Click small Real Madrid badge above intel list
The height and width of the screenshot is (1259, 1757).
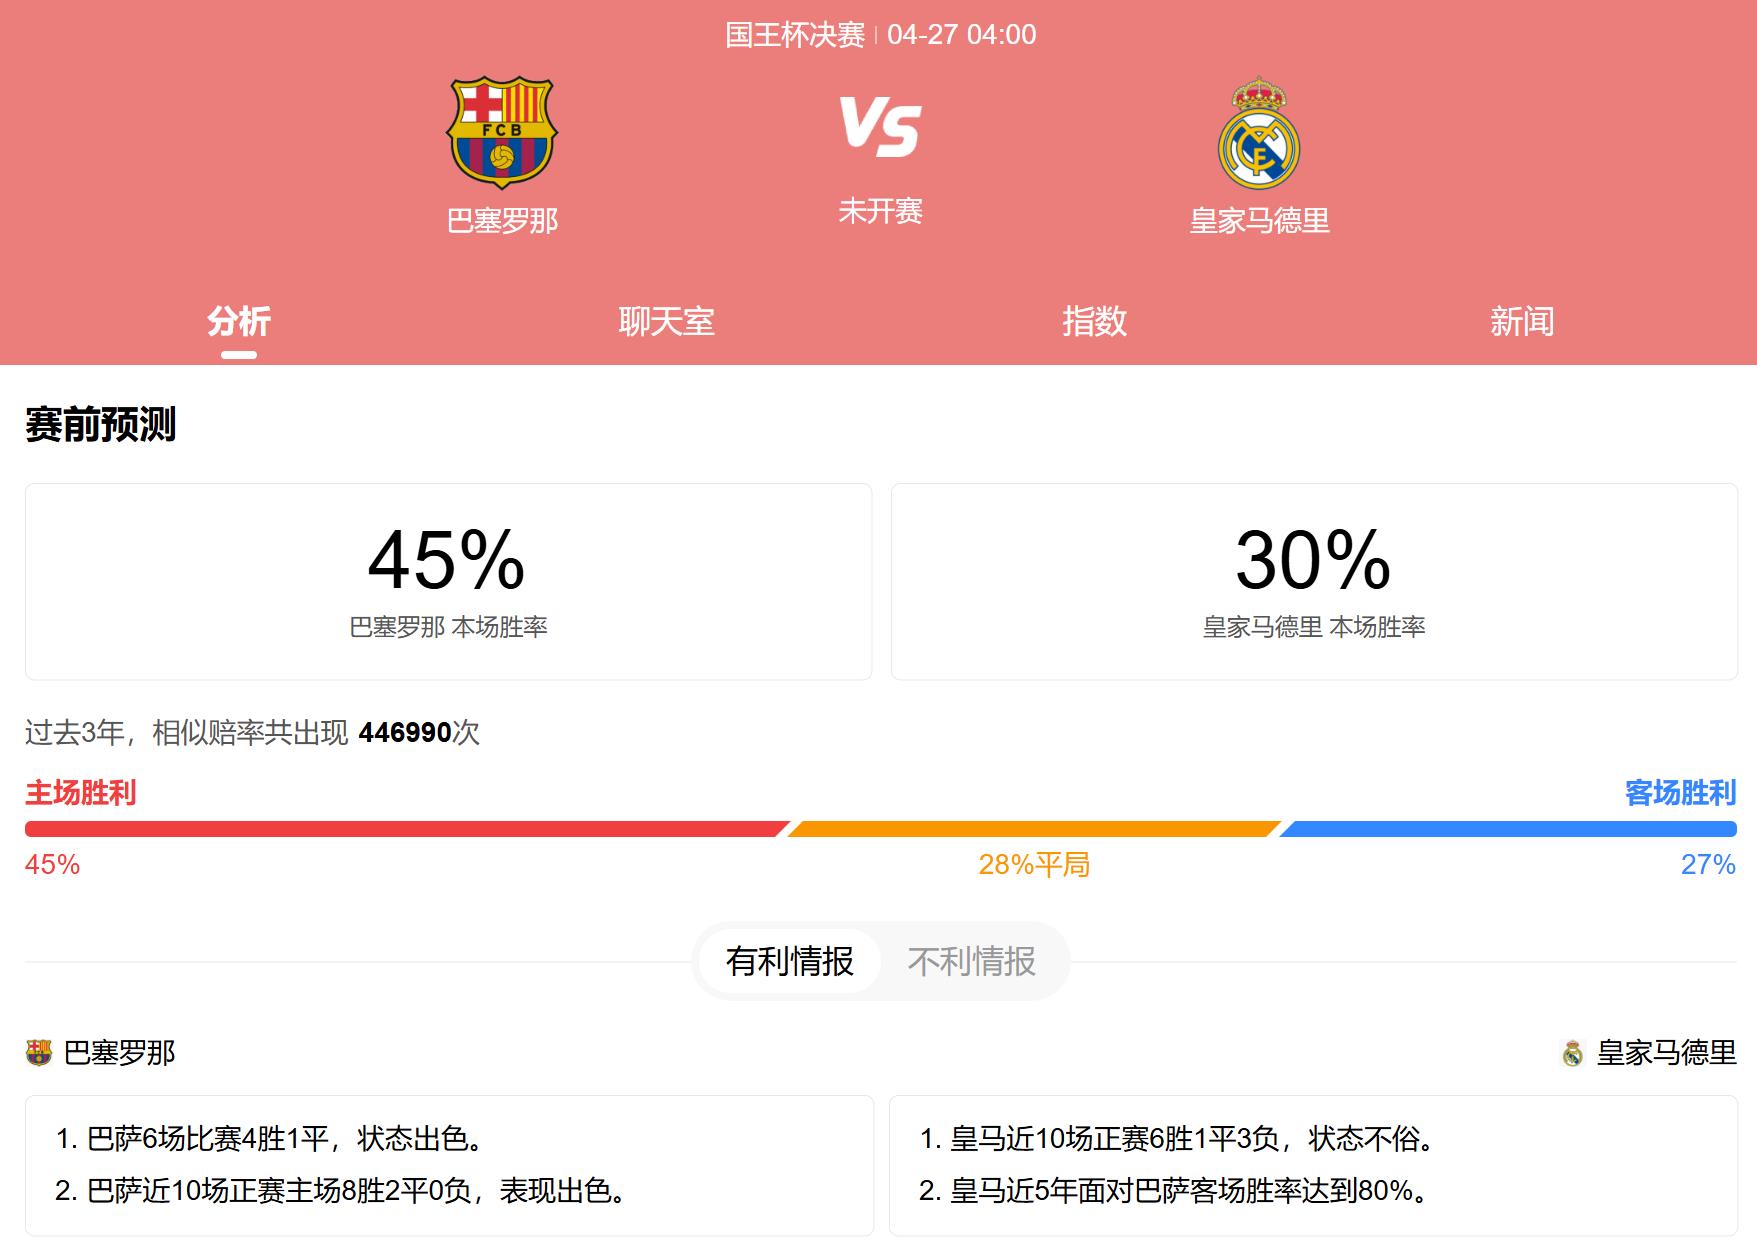(1573, 1053)
